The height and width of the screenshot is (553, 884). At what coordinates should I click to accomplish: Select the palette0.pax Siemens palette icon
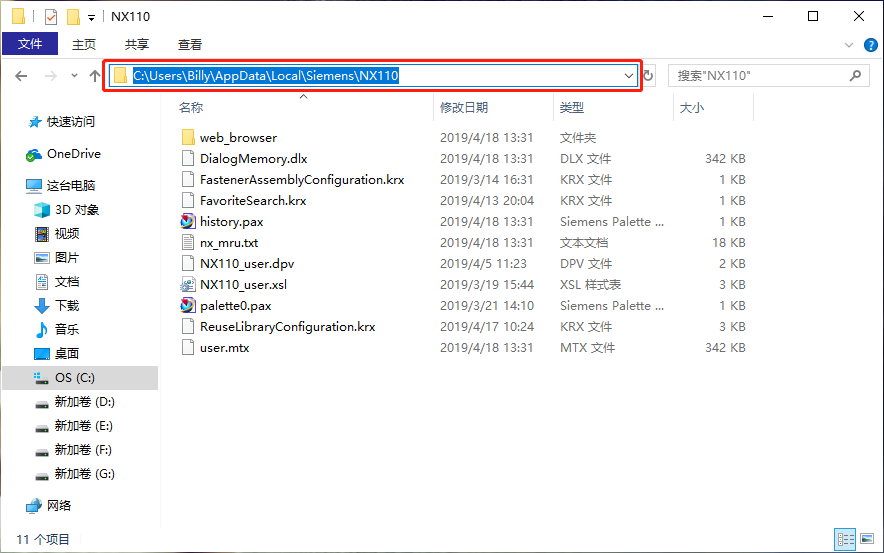(188, 306)
